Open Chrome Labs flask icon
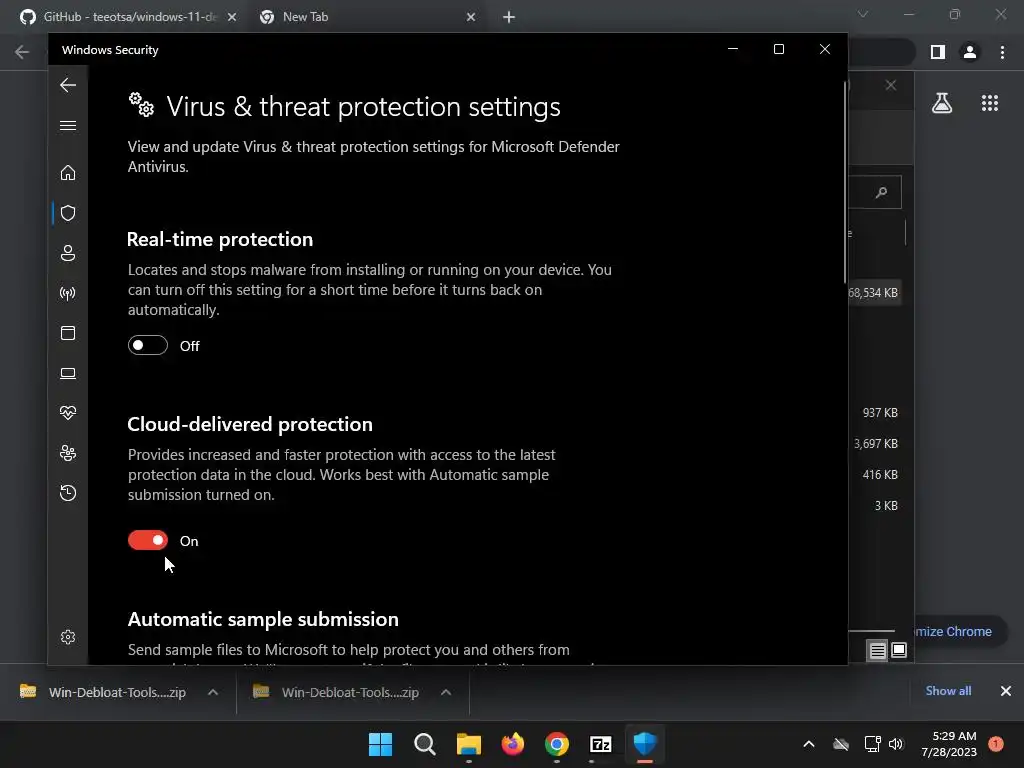This screenshot has height=768, width=1024. coord(942,103)
